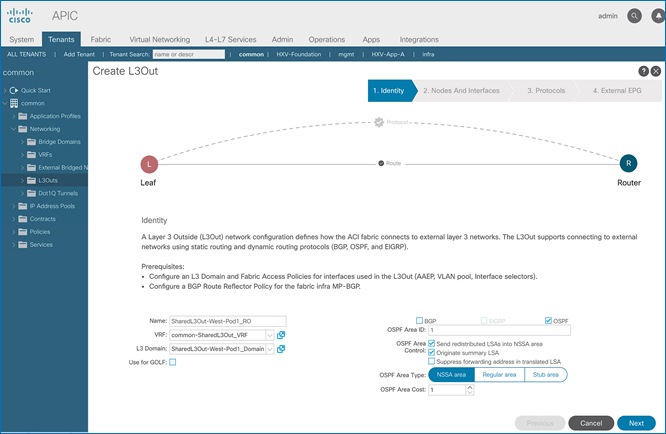Click the Application Profiles folder icon
Screen dimensions: 666x434
[23, 116]
